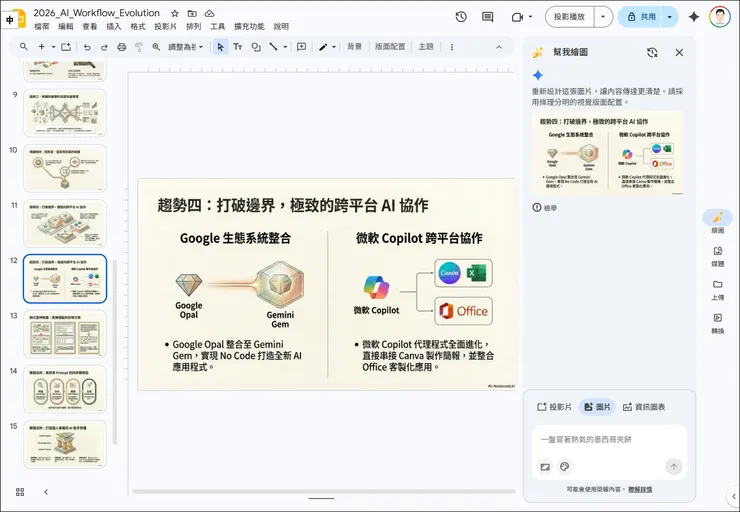The height and width of the screenshot is (512, 740).
Task: Open the shape insert tool
Action: pyautogui.click(x=256, y=47)
